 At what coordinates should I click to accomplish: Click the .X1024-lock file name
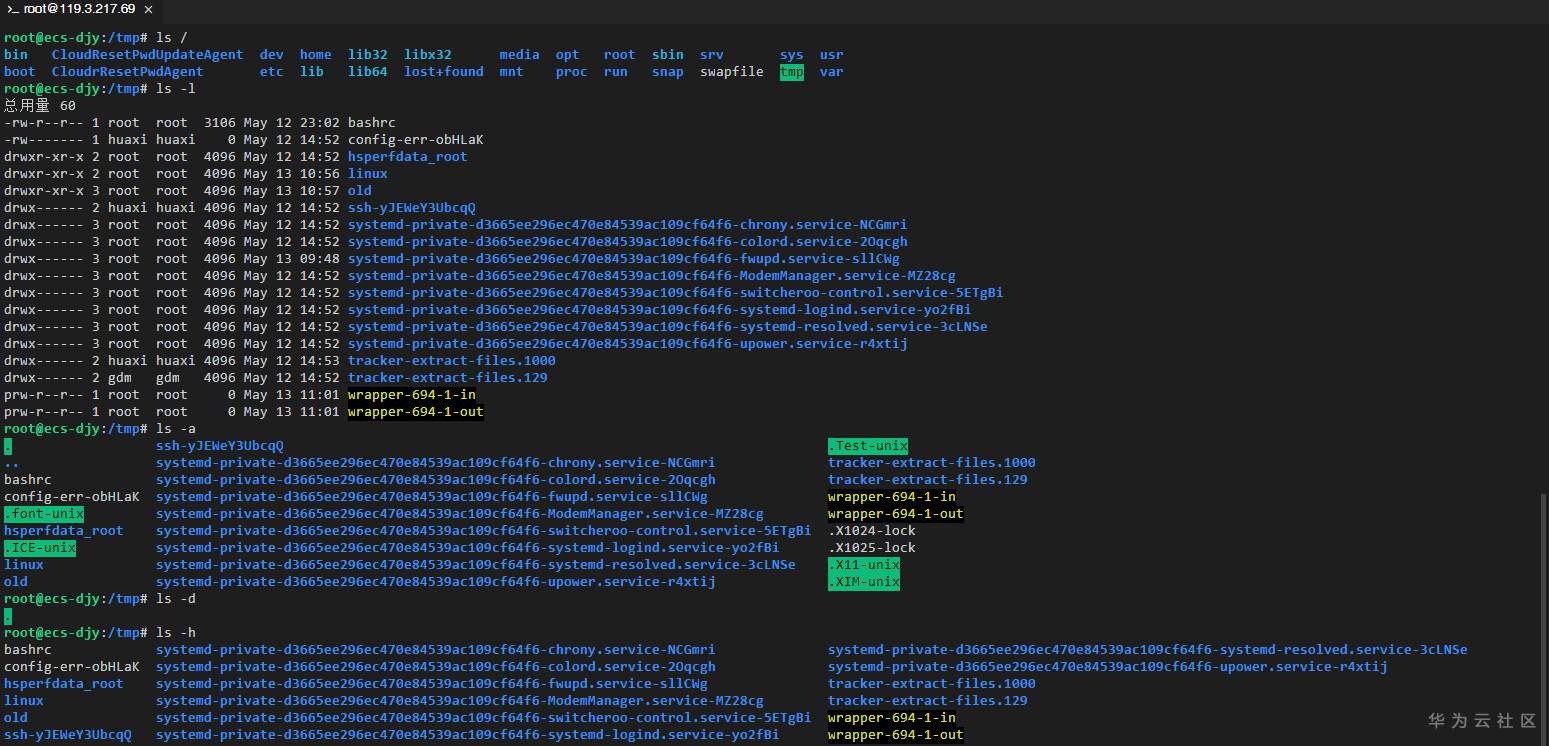tap(871, 531)
